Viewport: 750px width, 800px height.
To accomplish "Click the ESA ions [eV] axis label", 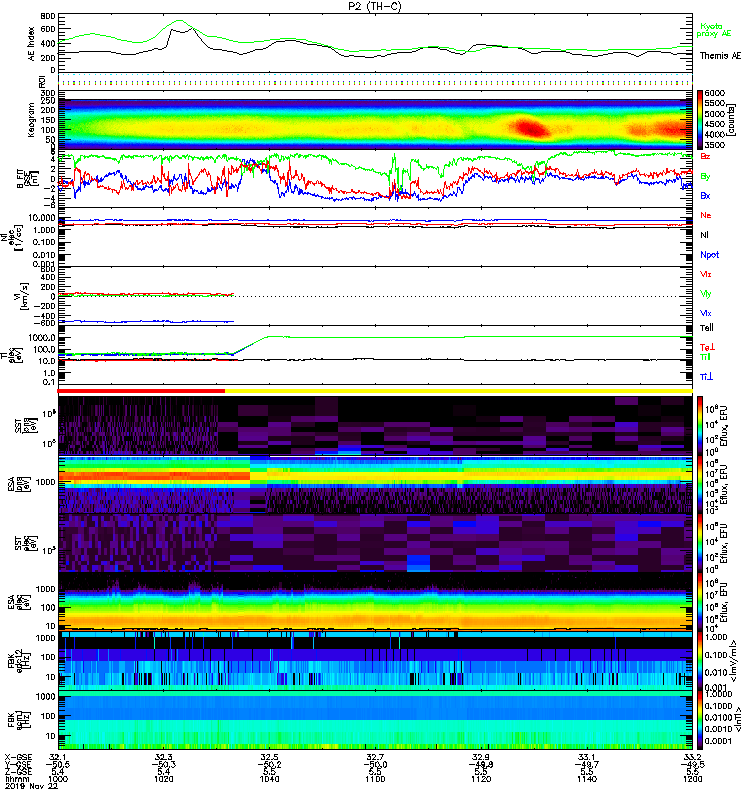I will tap(18, 485).
